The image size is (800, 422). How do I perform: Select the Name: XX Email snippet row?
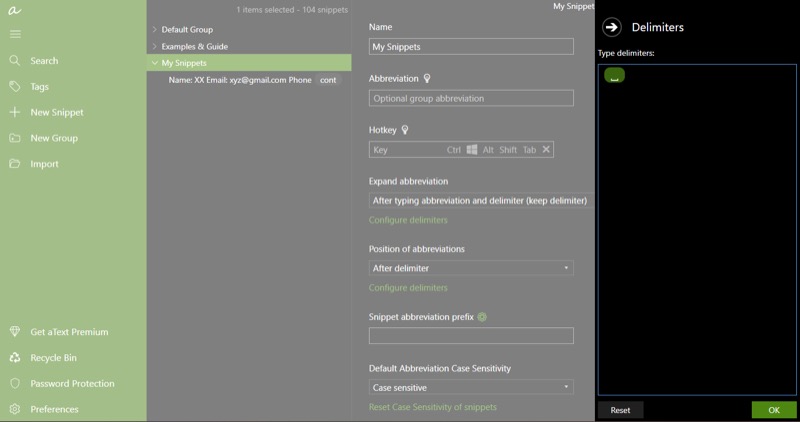pyautogui.click(x=249, y=80)
